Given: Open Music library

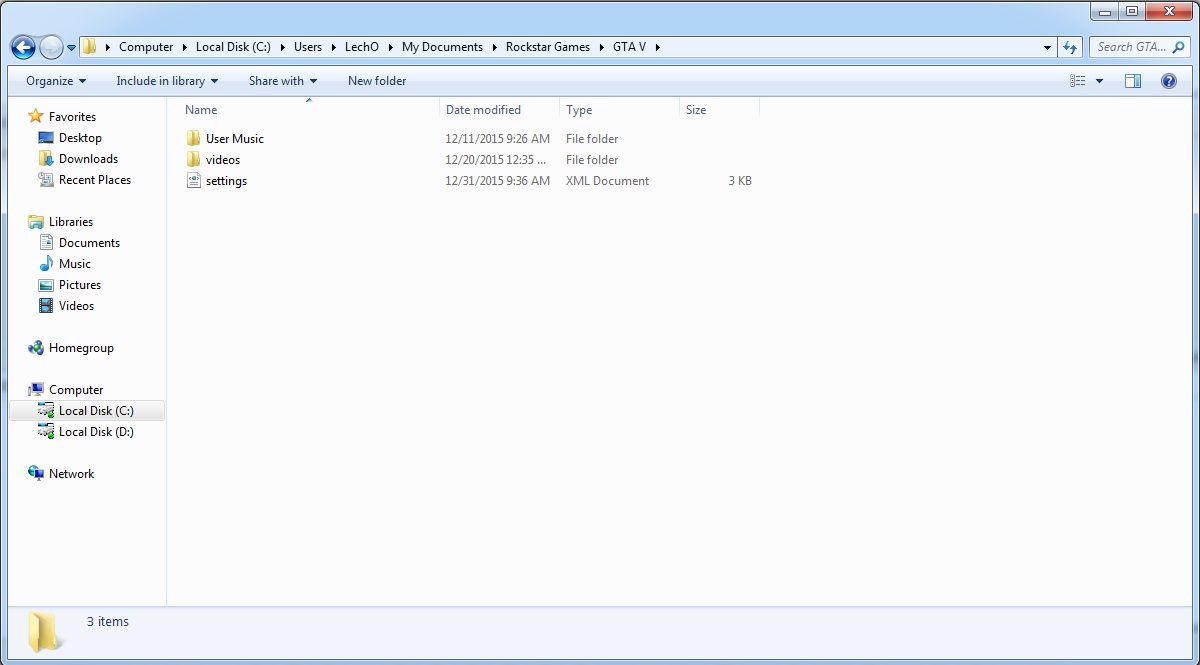Looking at the screenshot, I should pos(75,264).
